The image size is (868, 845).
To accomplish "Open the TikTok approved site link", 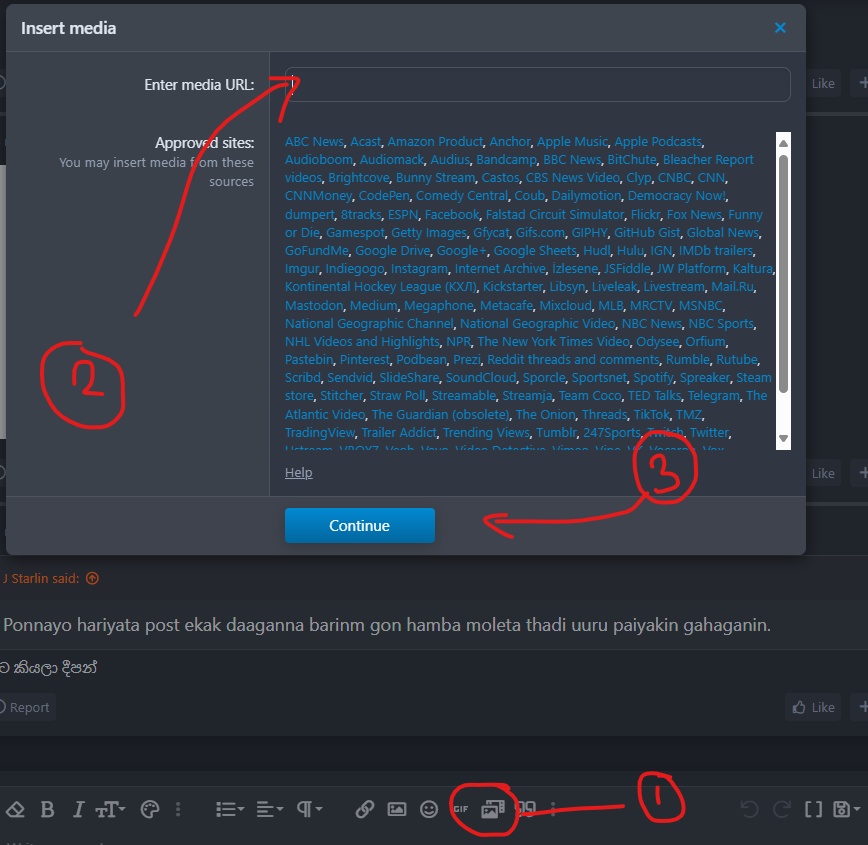I will tap(652, 415).
